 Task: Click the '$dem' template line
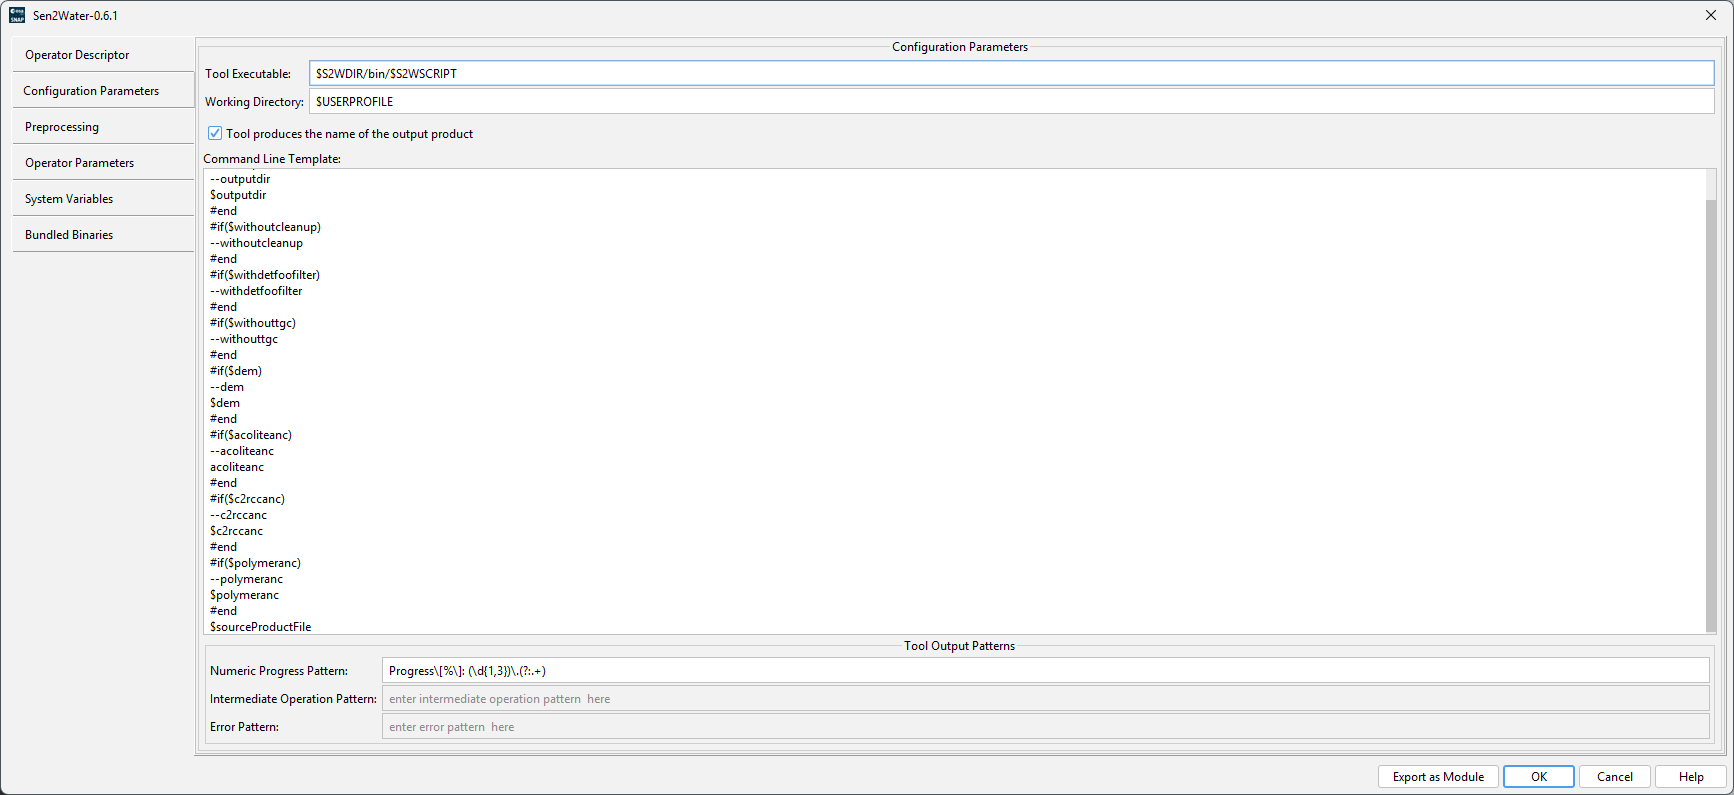pyautogui.click(x=225, y=403)
